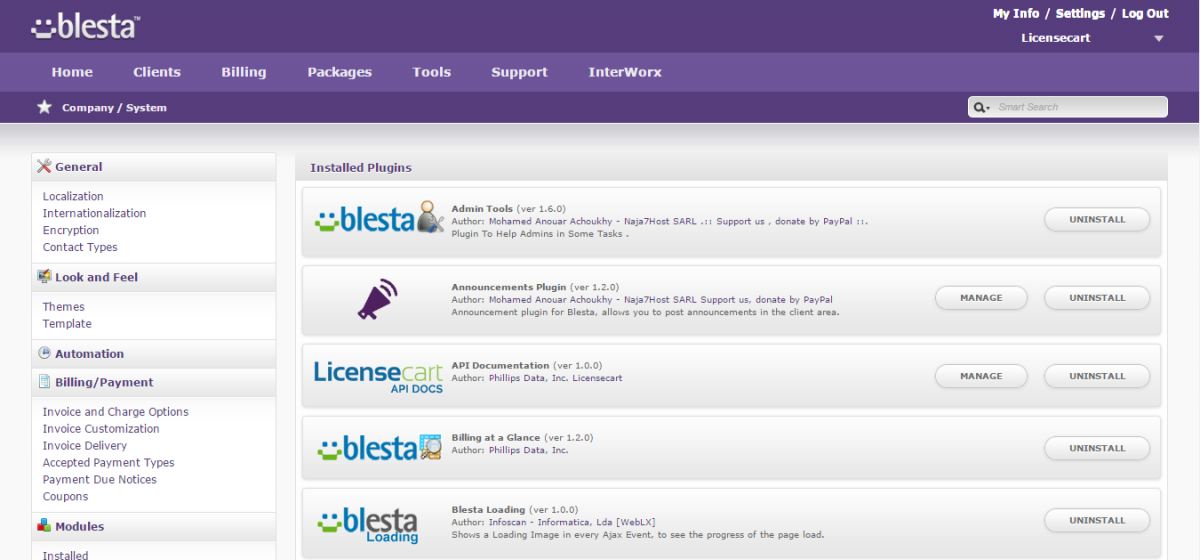Open Localization settings

pyautogui.click(x=73, y=196)
